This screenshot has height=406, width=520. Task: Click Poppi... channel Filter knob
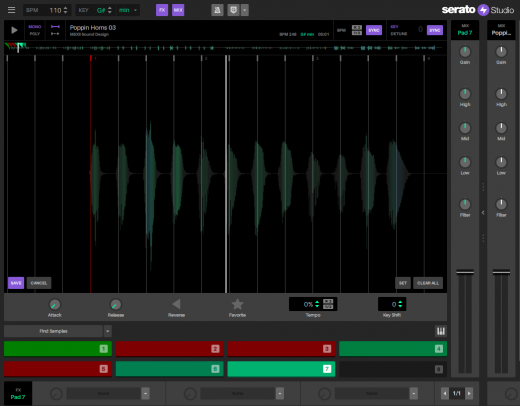pos(501,204)
